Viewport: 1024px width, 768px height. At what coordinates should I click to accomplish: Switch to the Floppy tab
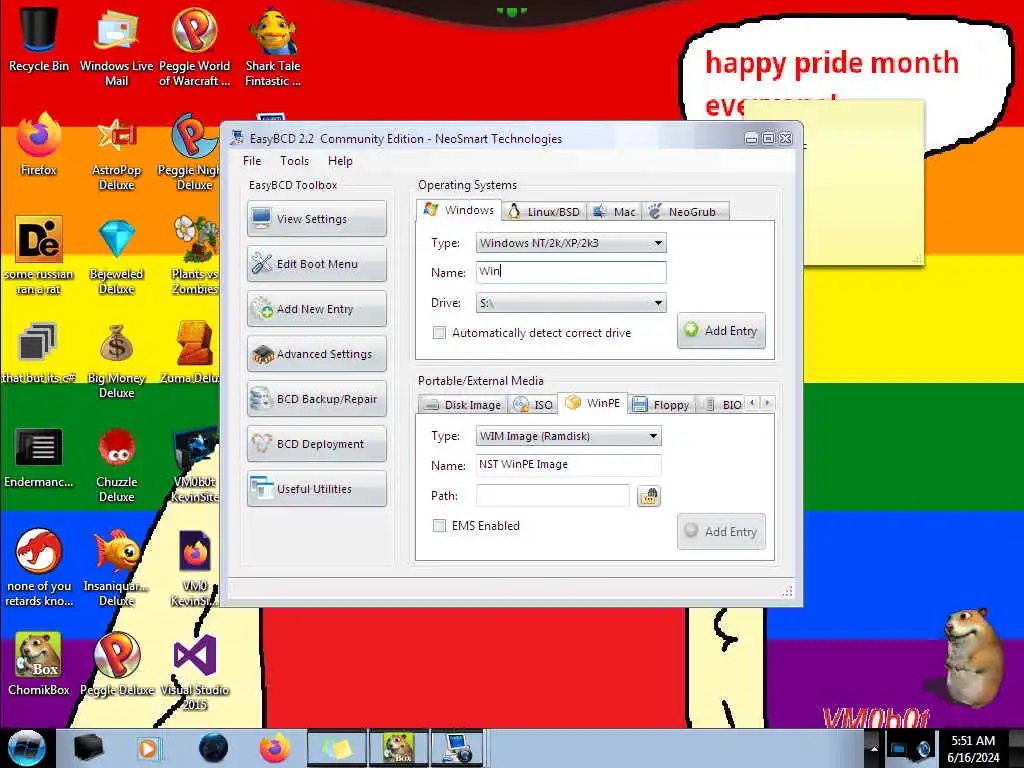click(x=662, y=405)
